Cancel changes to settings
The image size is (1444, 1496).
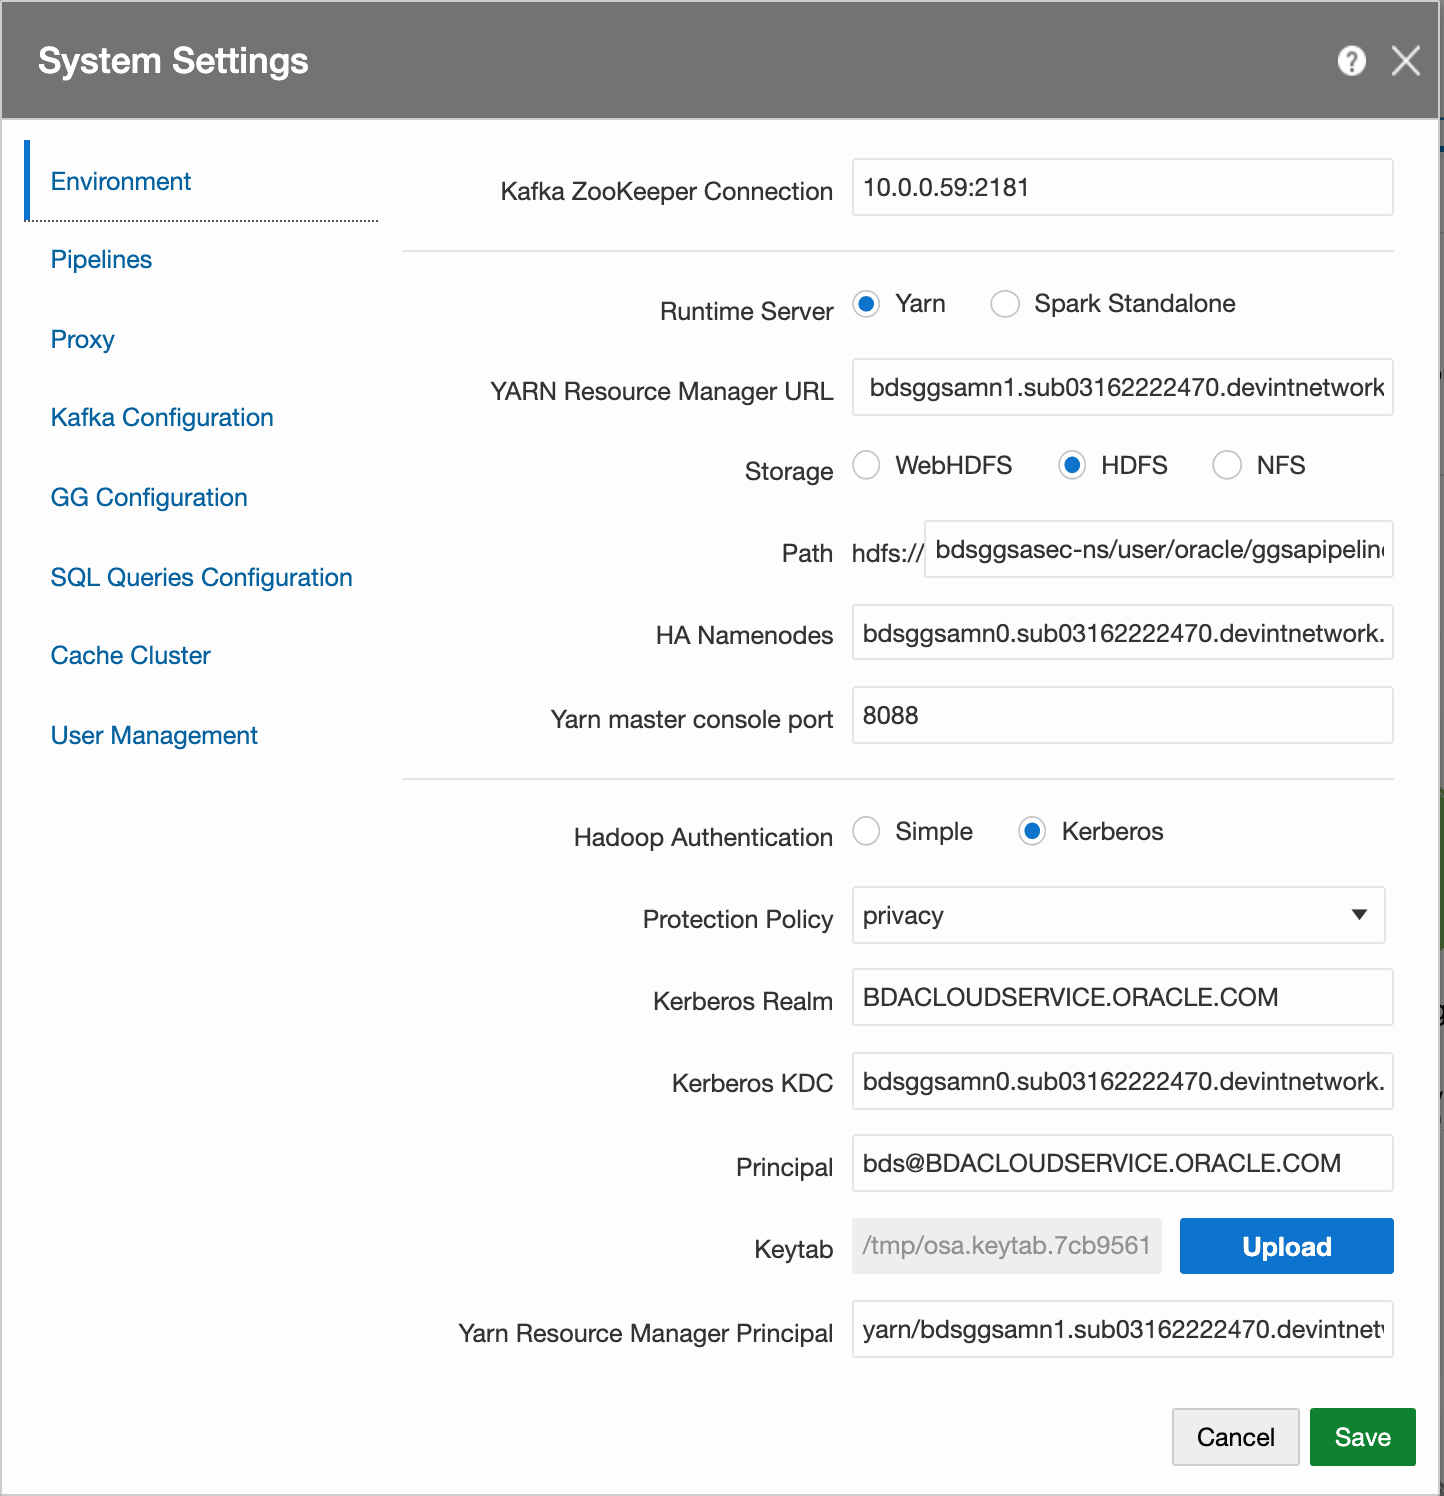1235,1437
